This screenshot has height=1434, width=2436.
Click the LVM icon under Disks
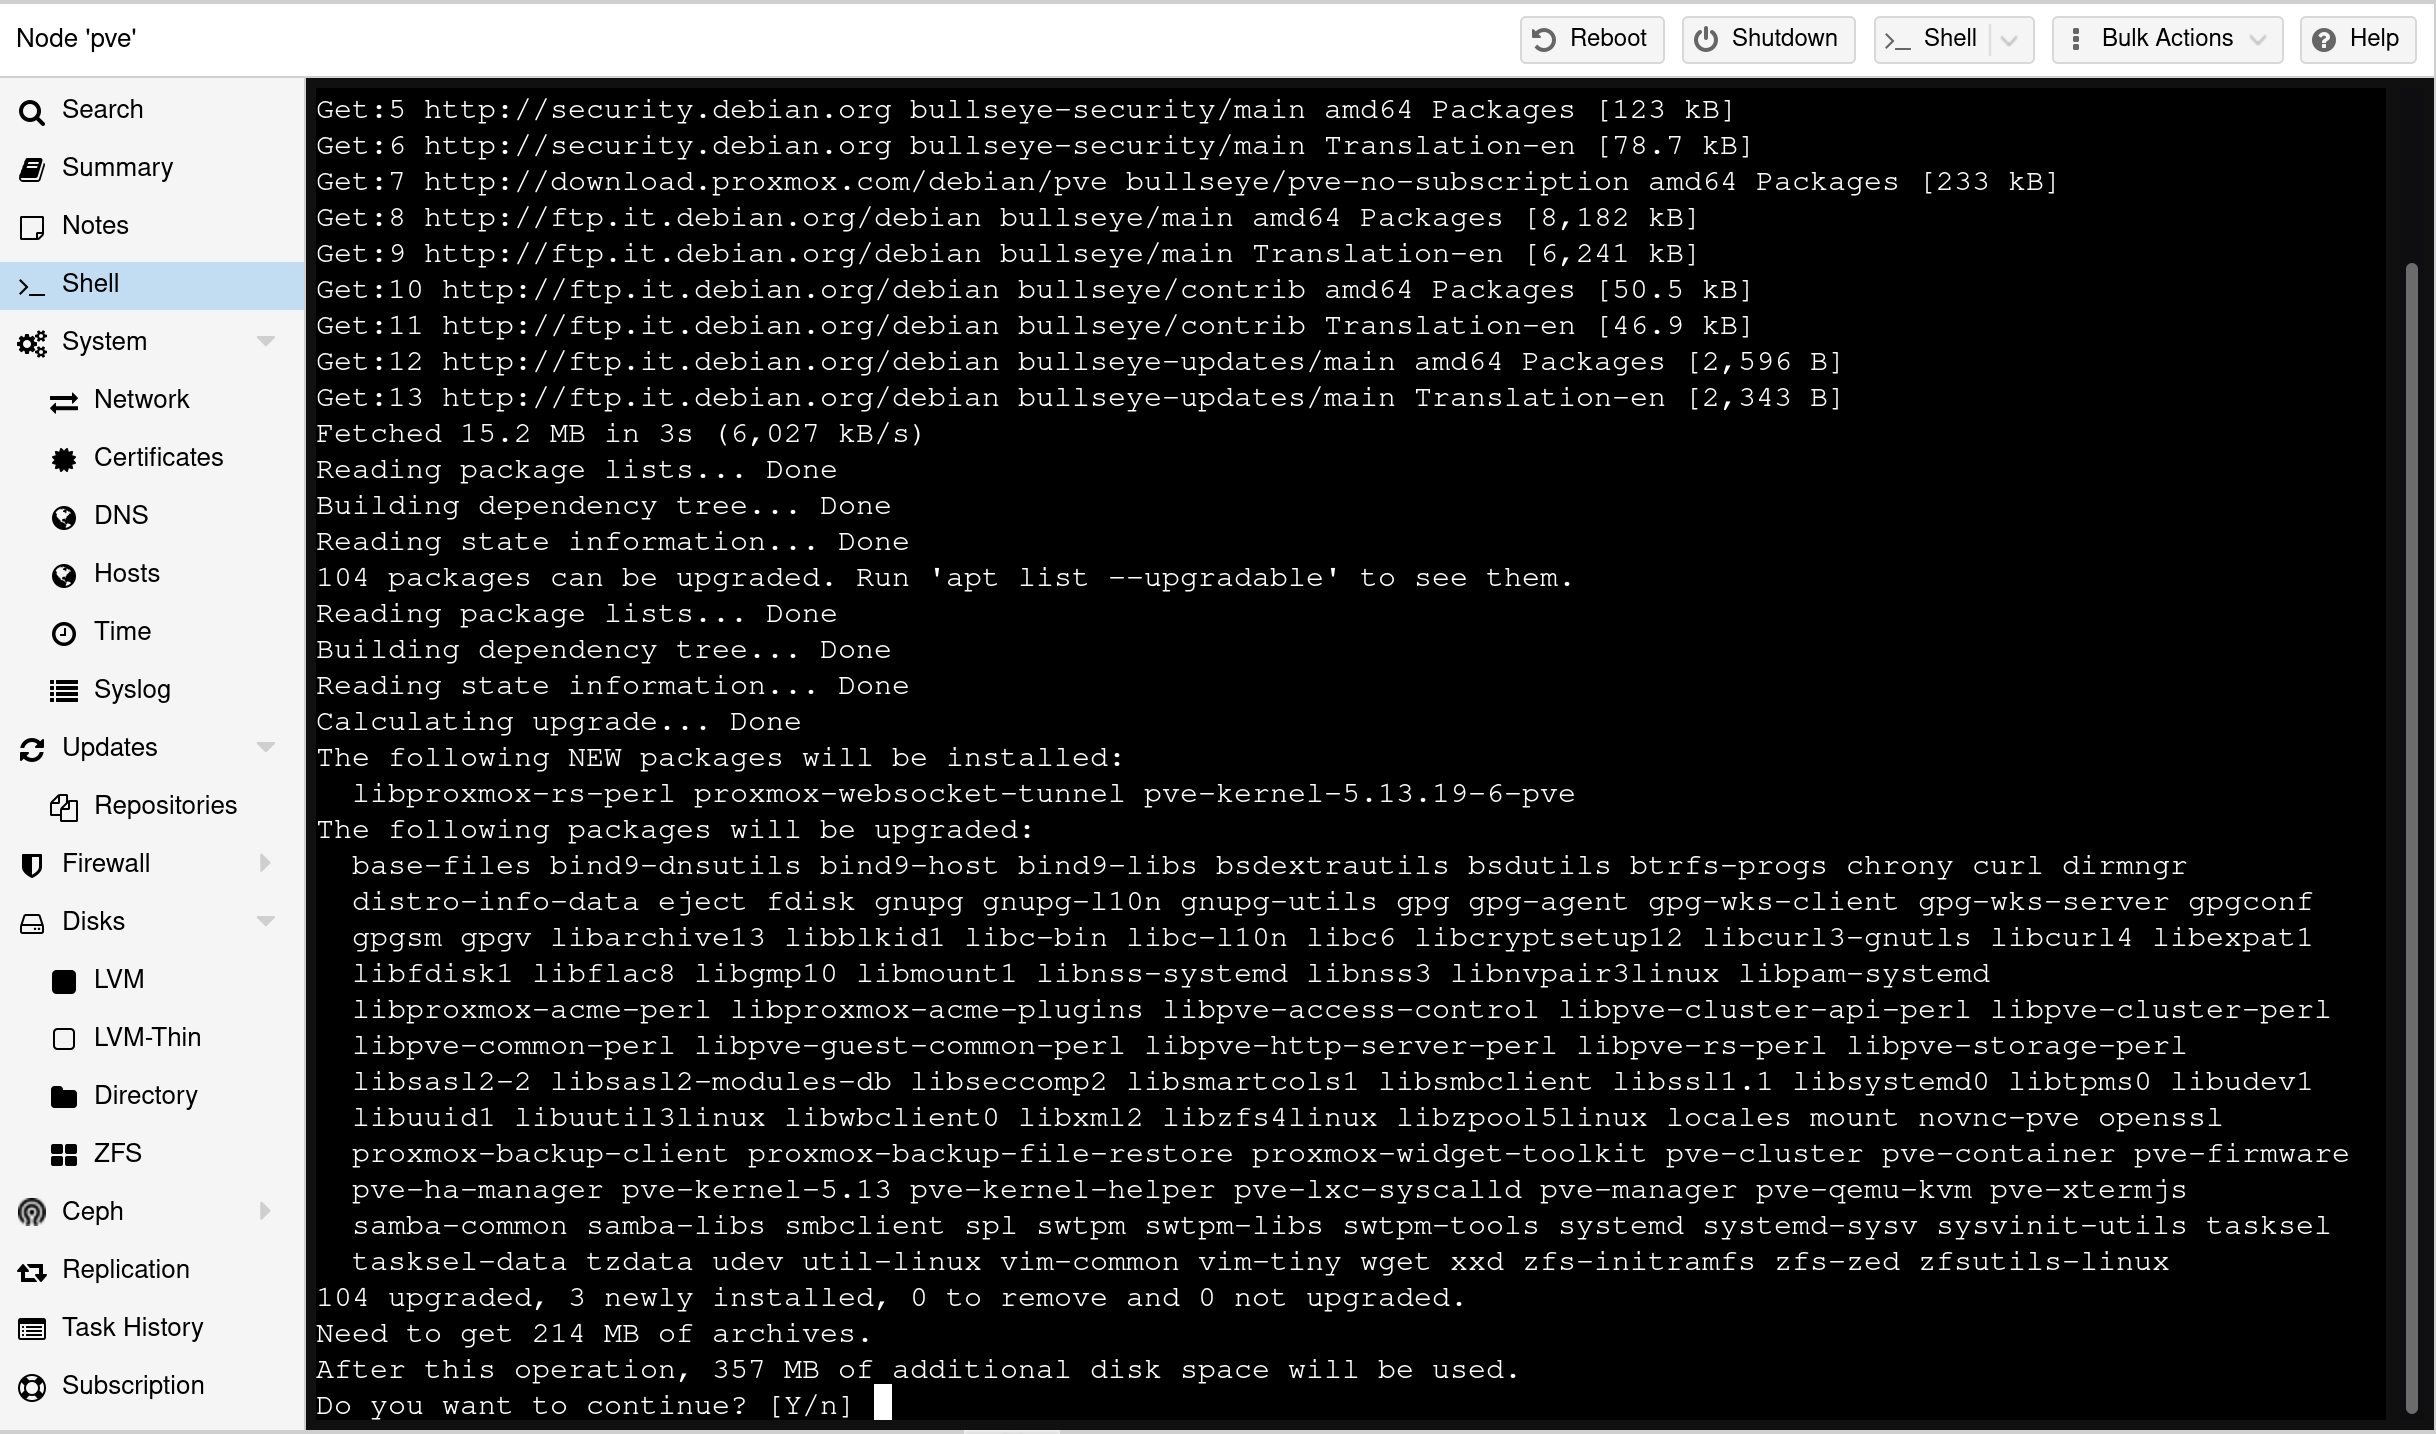[x=63, y=978]
